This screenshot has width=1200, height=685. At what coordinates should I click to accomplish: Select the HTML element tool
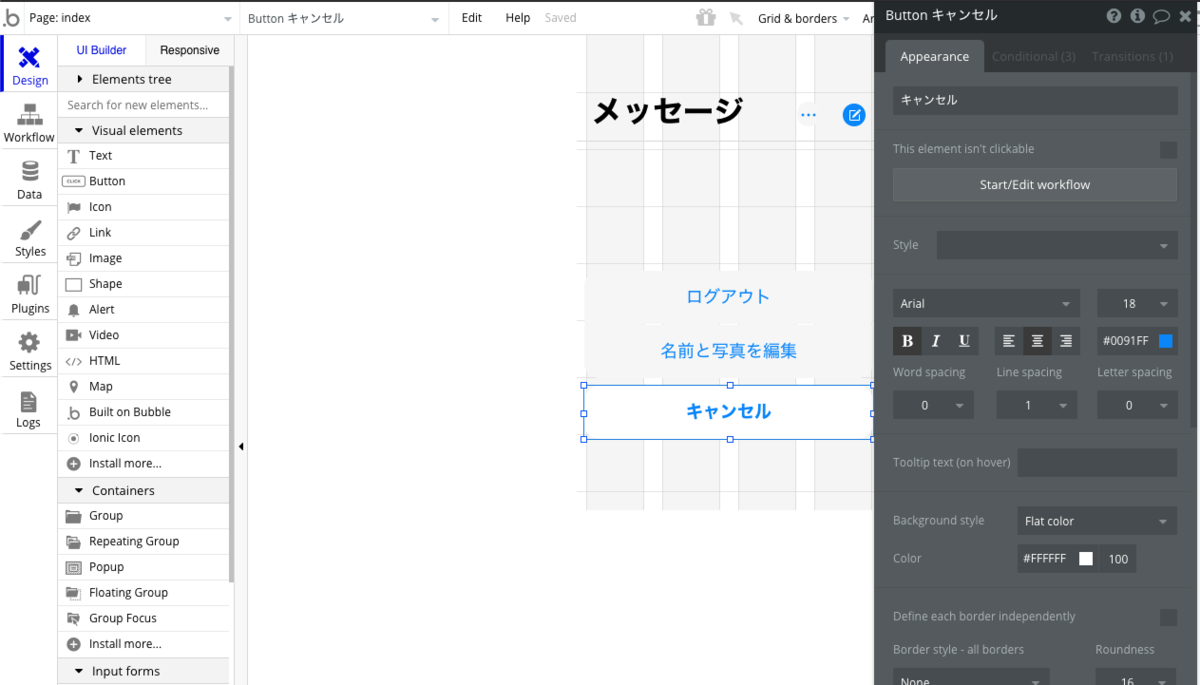click(x=144, y=361)
